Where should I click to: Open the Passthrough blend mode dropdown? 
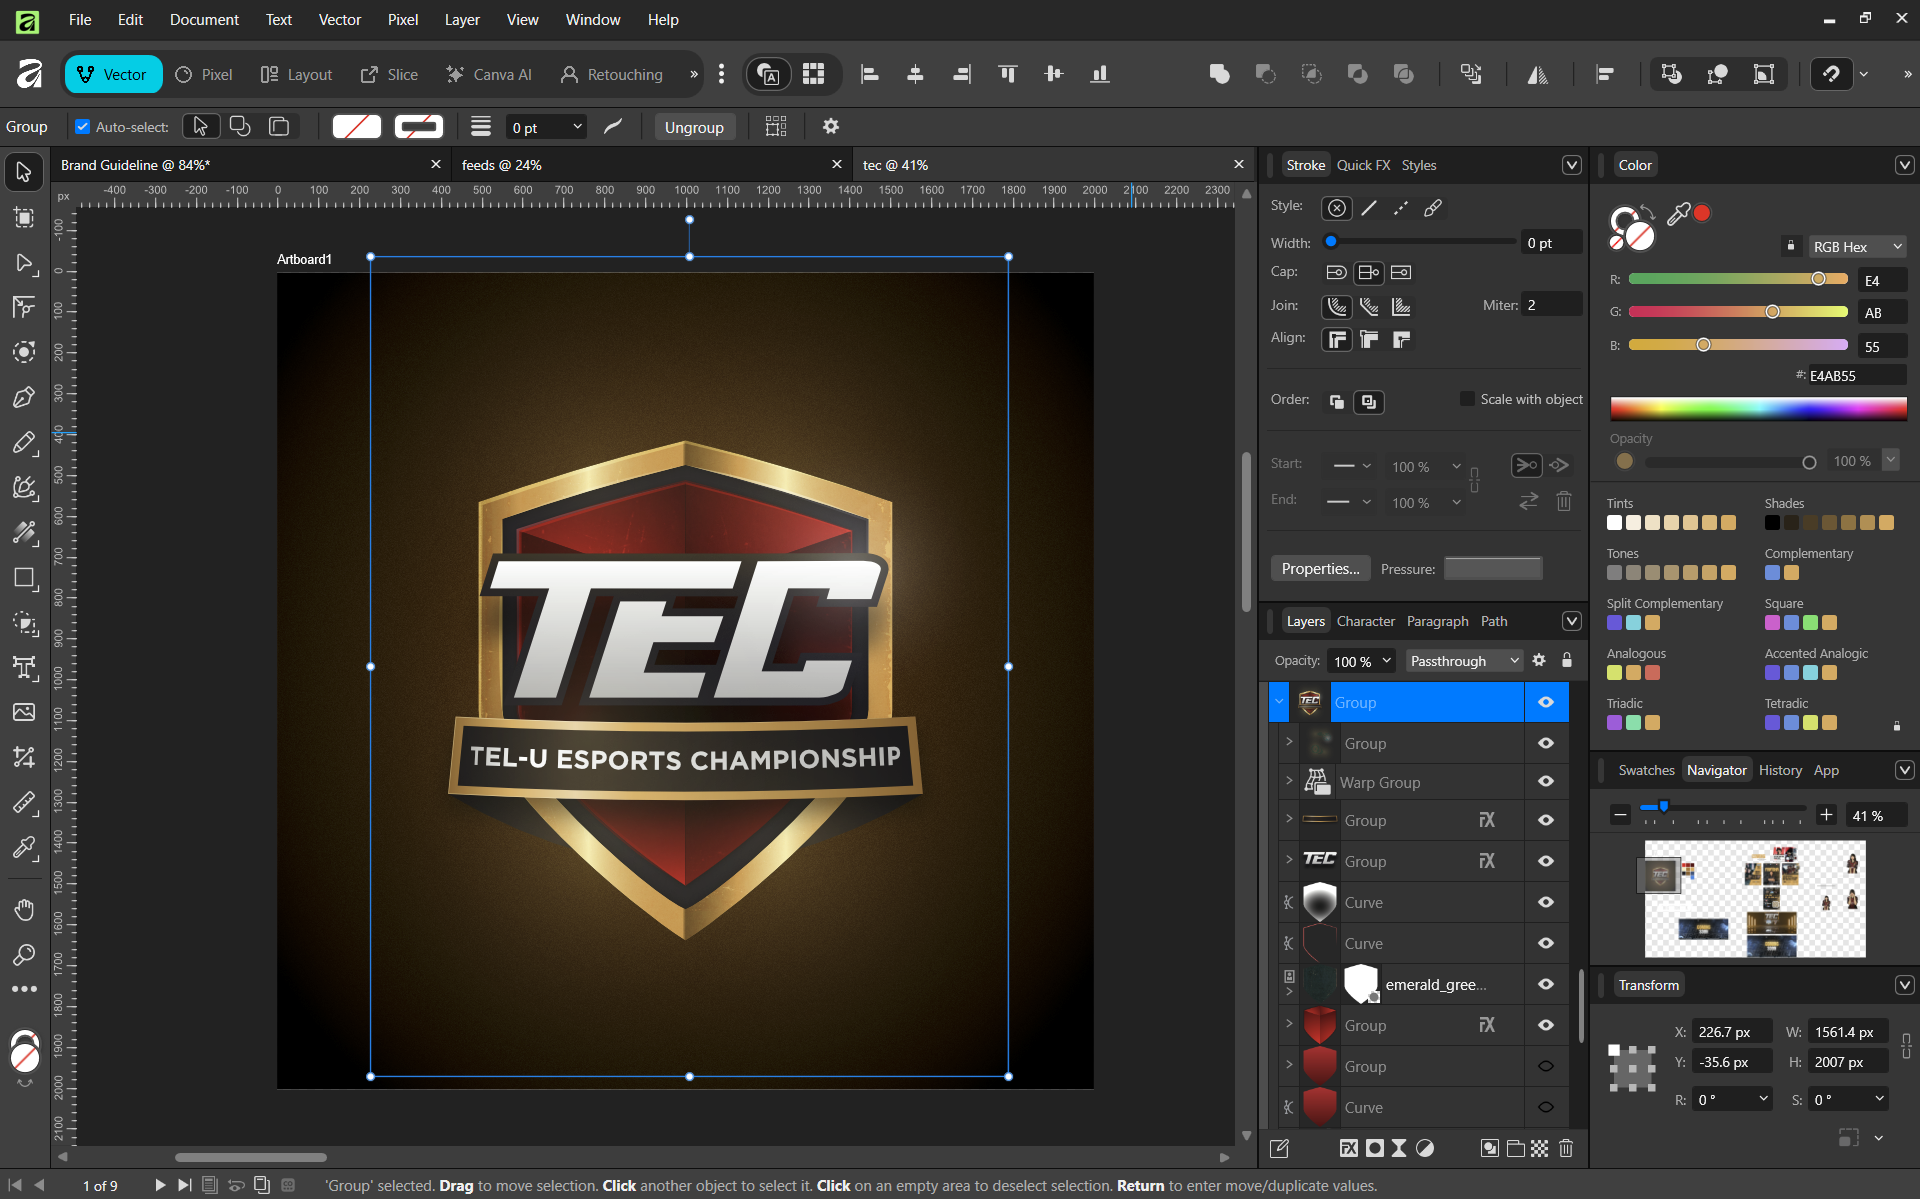[1464, 661]
